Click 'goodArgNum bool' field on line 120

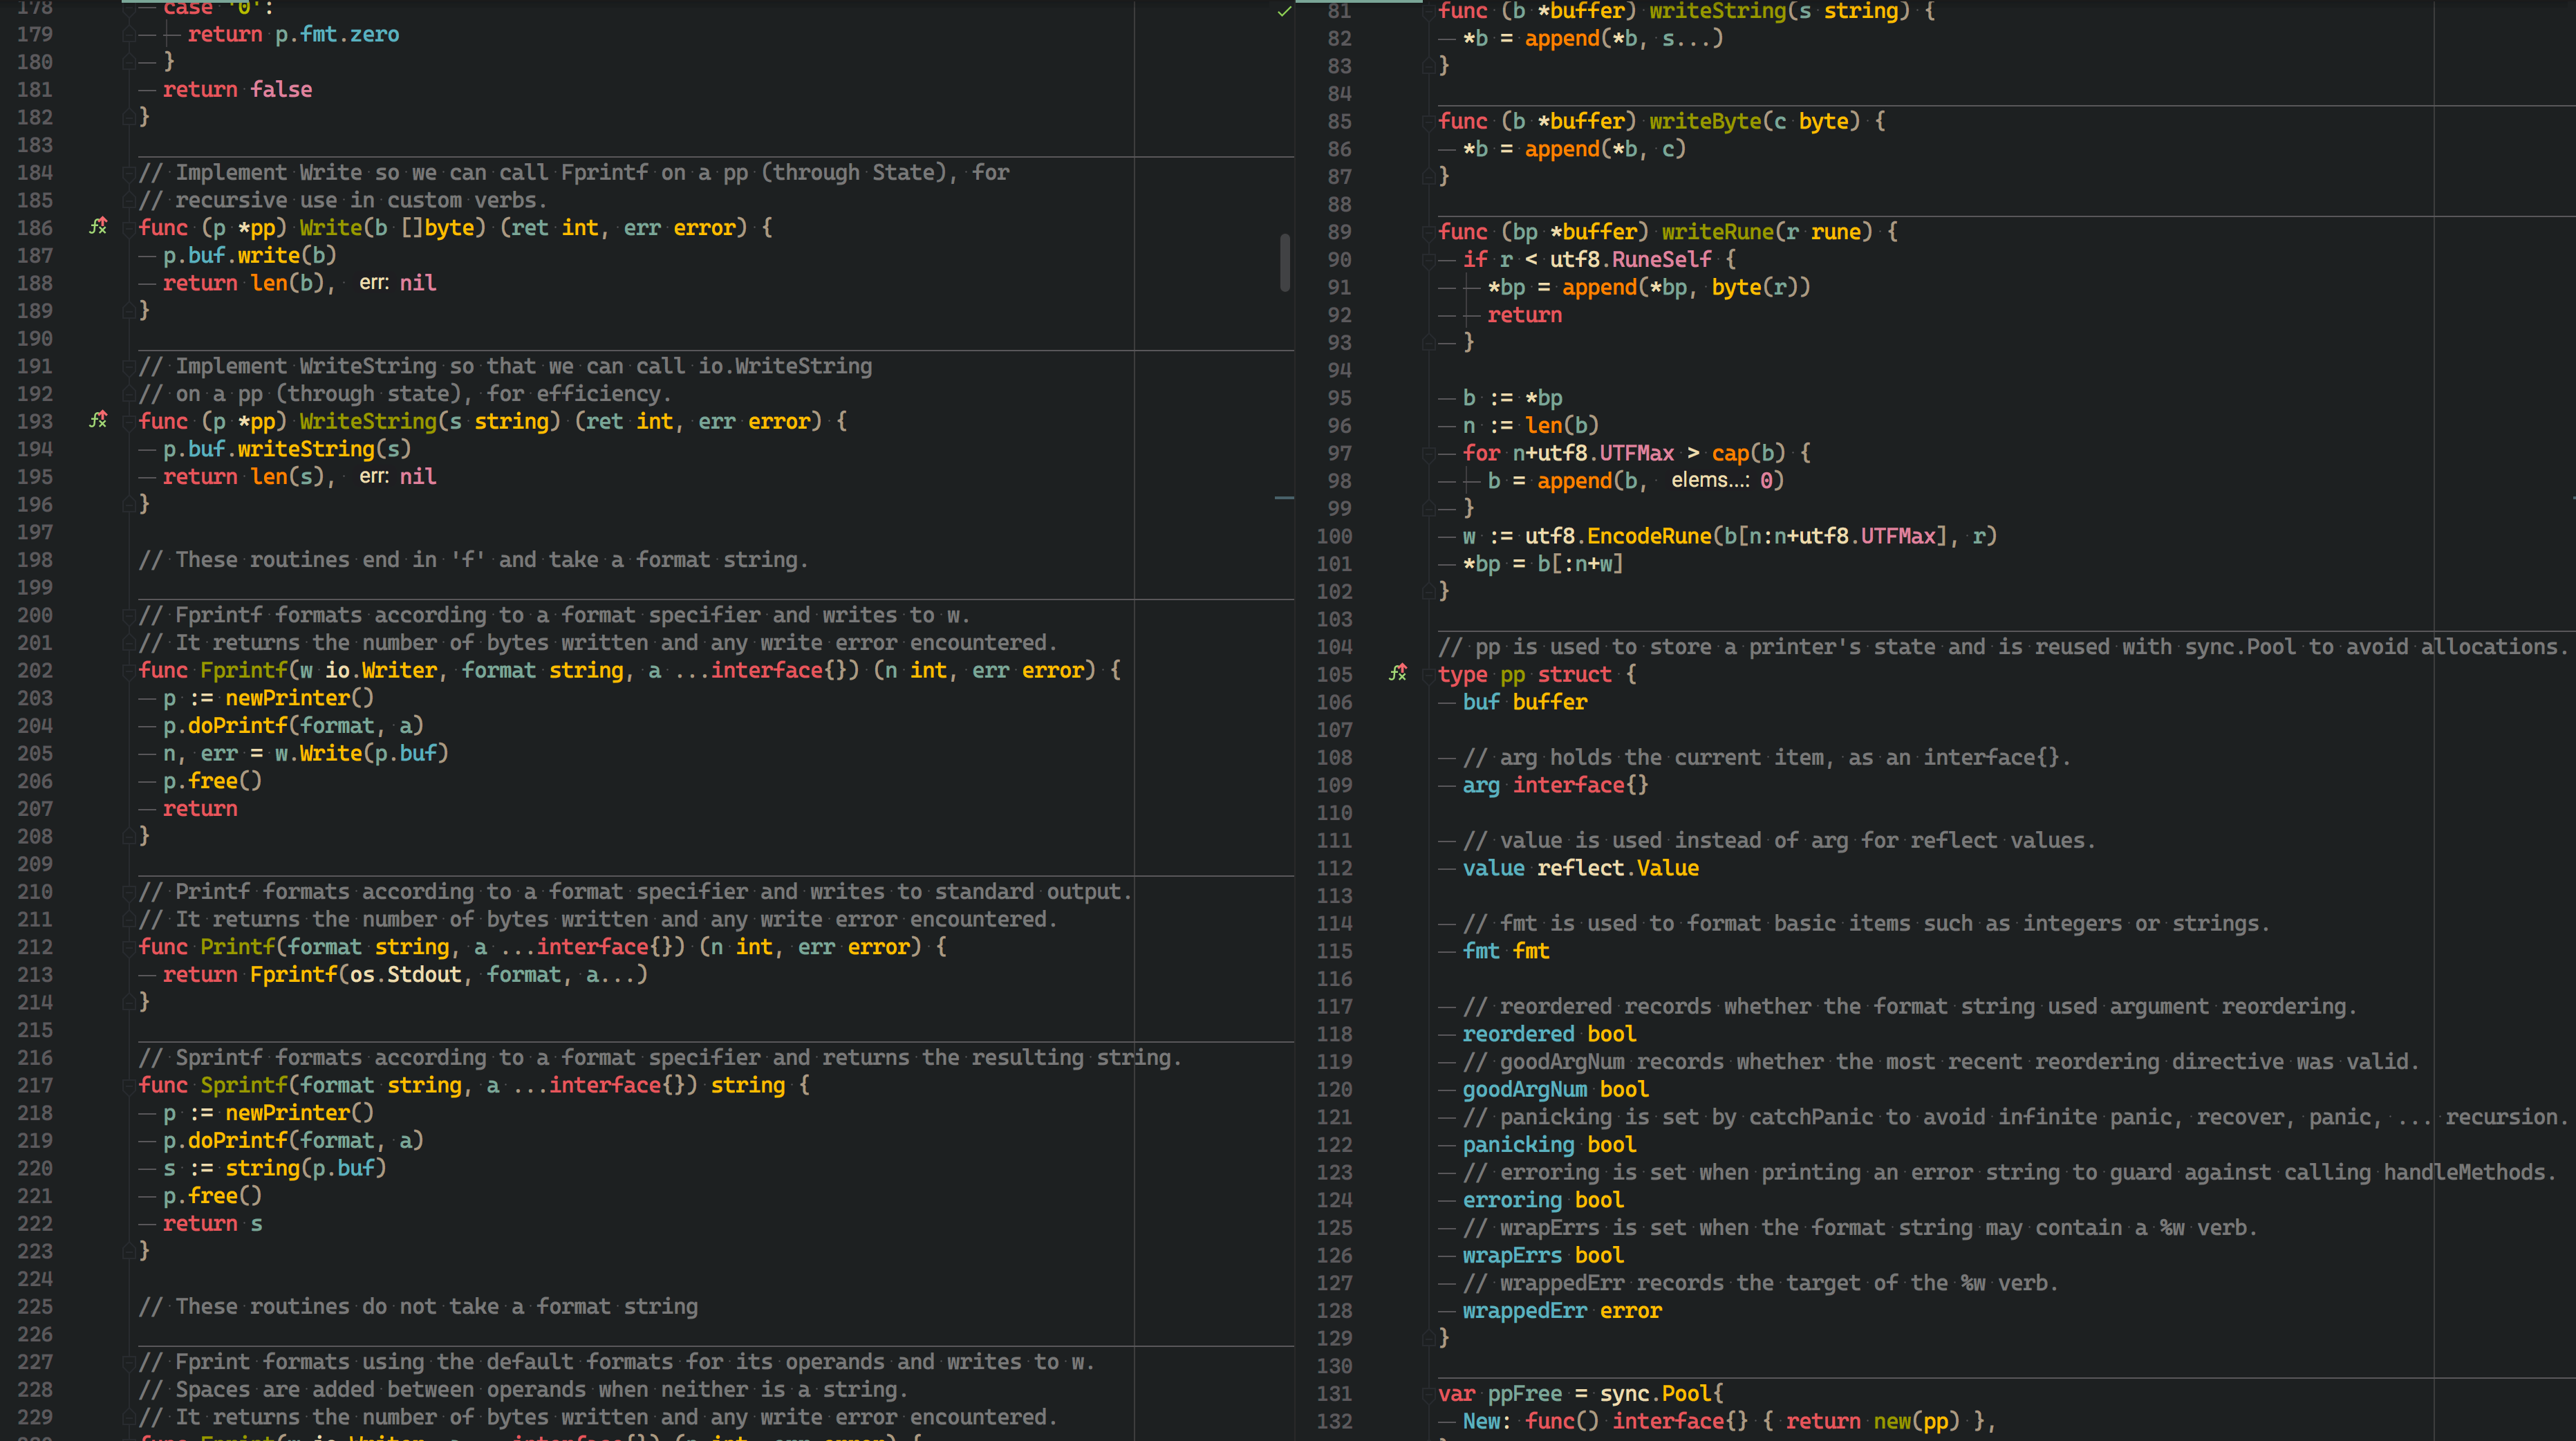pos(1556,1090)
